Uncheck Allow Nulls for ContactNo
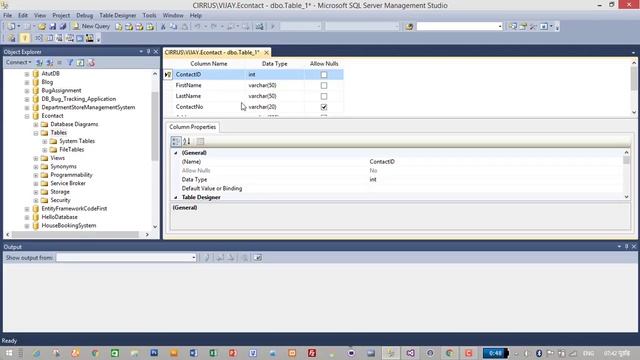The image size is (640, 360). tap(324, 107)
